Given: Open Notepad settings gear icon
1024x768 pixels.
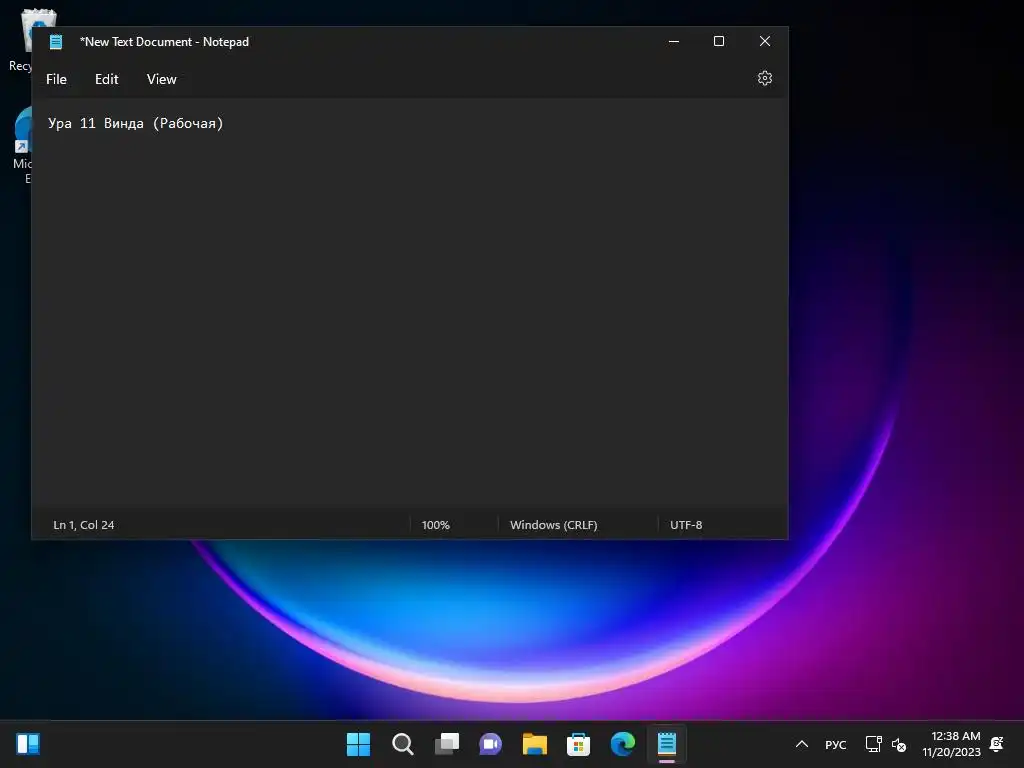Looking at the screenshot, I should coord(765,78).
